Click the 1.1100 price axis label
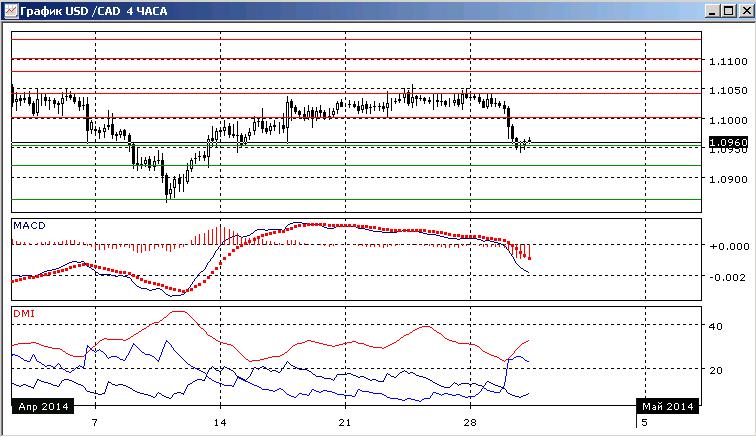 [729, 62]
